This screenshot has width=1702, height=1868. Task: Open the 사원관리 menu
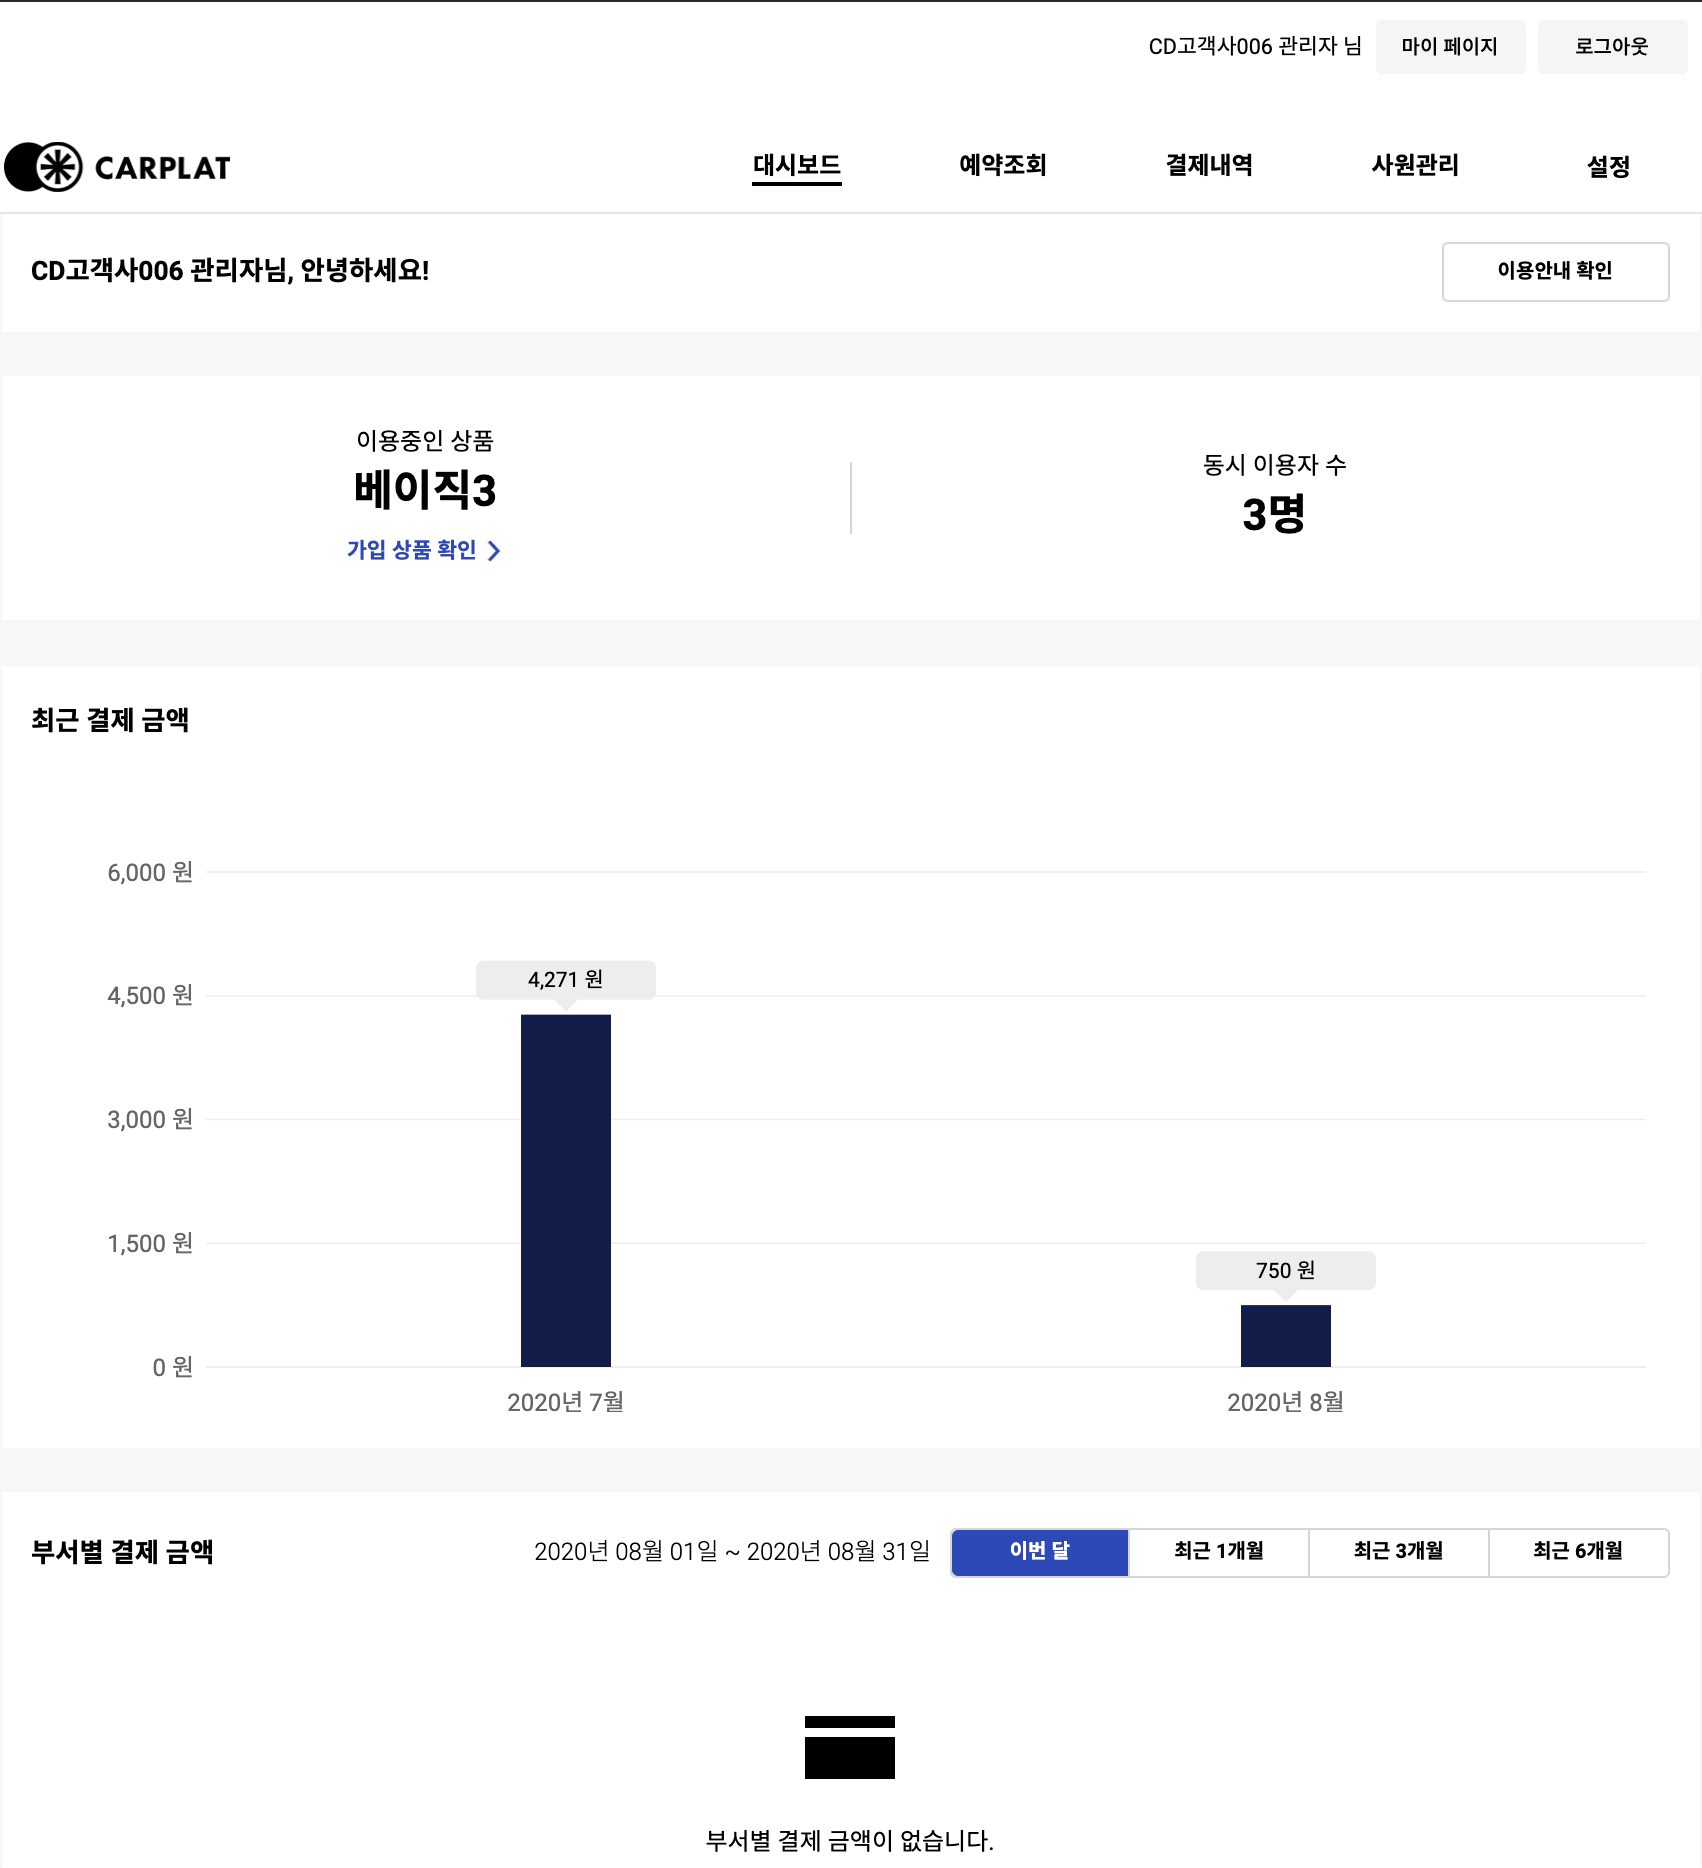[1415, 165]
